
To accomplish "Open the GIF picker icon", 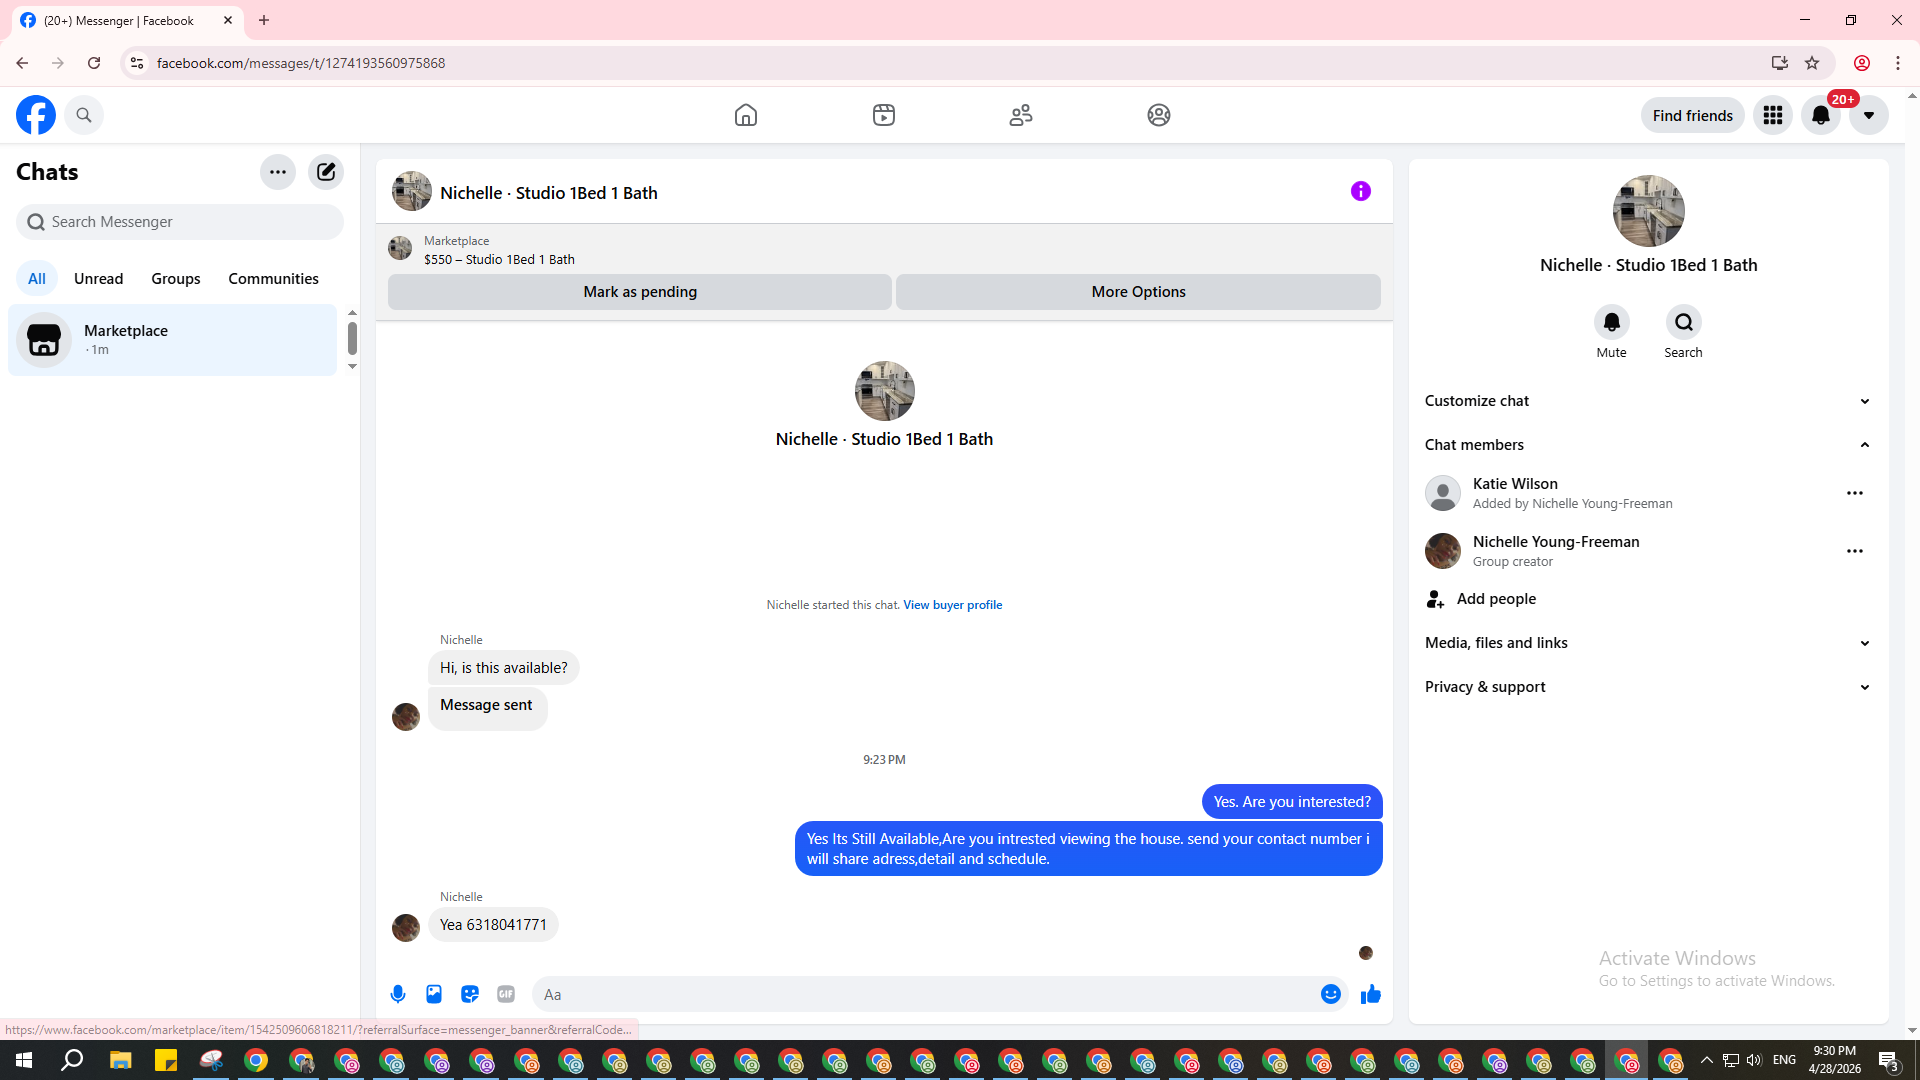I will [x=506, y=994].
